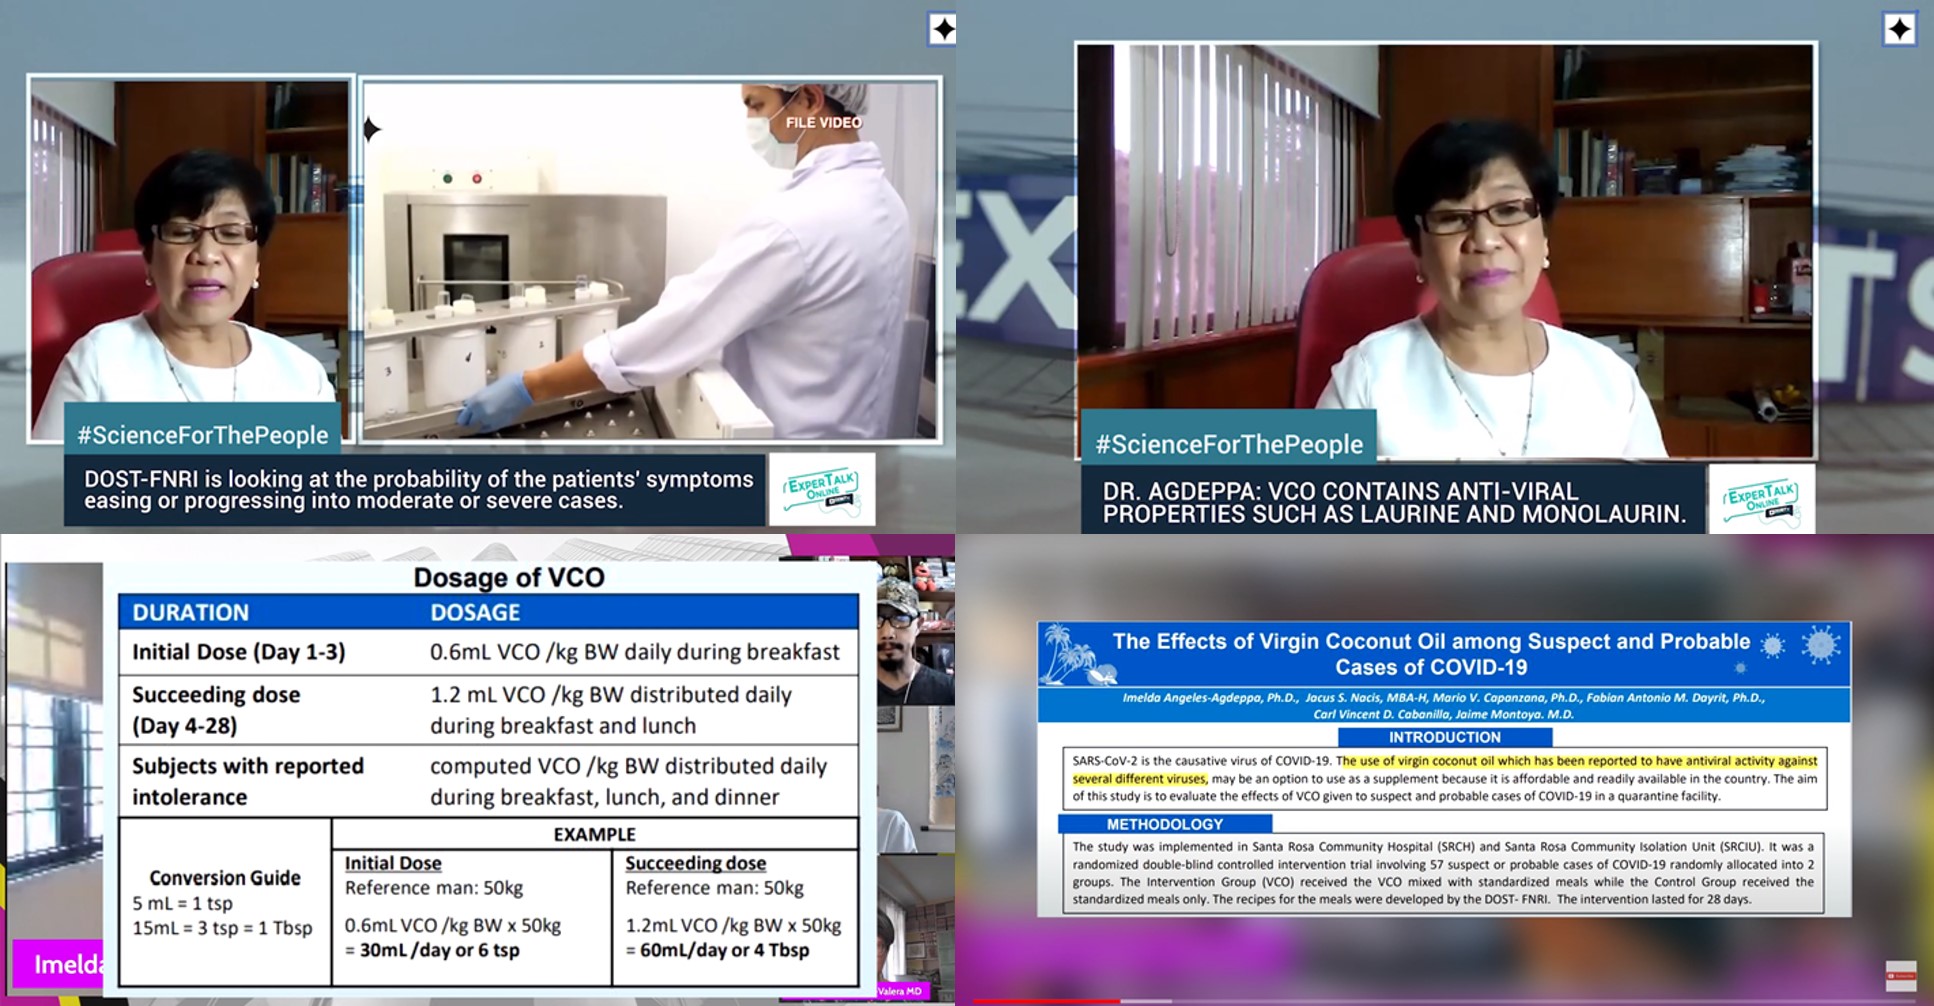Click the METHODOLOGY section header
The image size is (1934, 1006).
coord(1164,824)
